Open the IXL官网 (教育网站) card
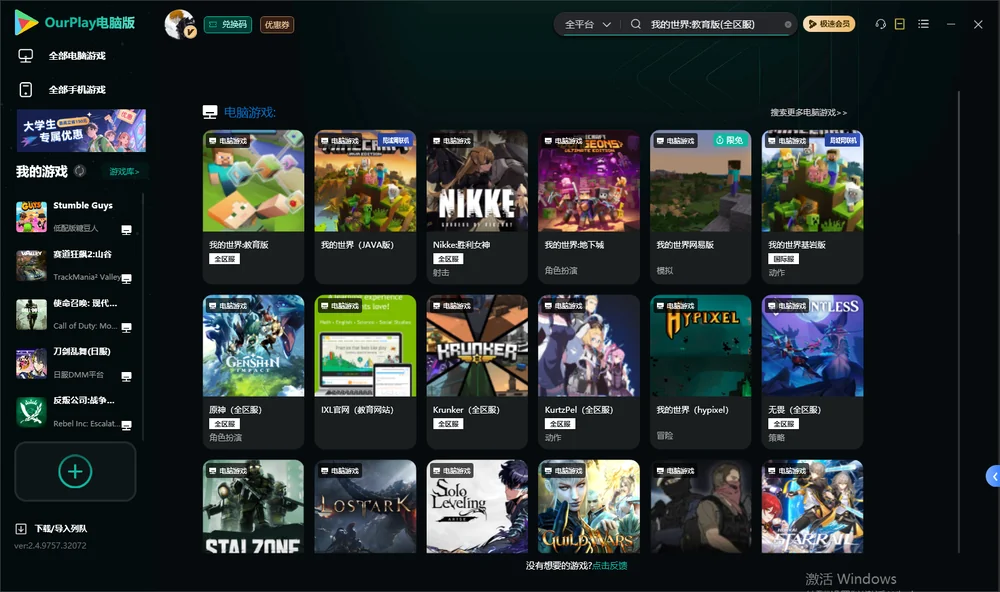1000x592 pixels. click(365, 372)
